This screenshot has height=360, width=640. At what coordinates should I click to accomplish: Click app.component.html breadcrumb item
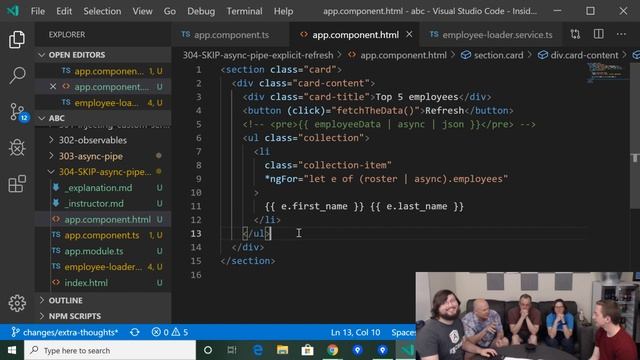click(x=397, y=55)
